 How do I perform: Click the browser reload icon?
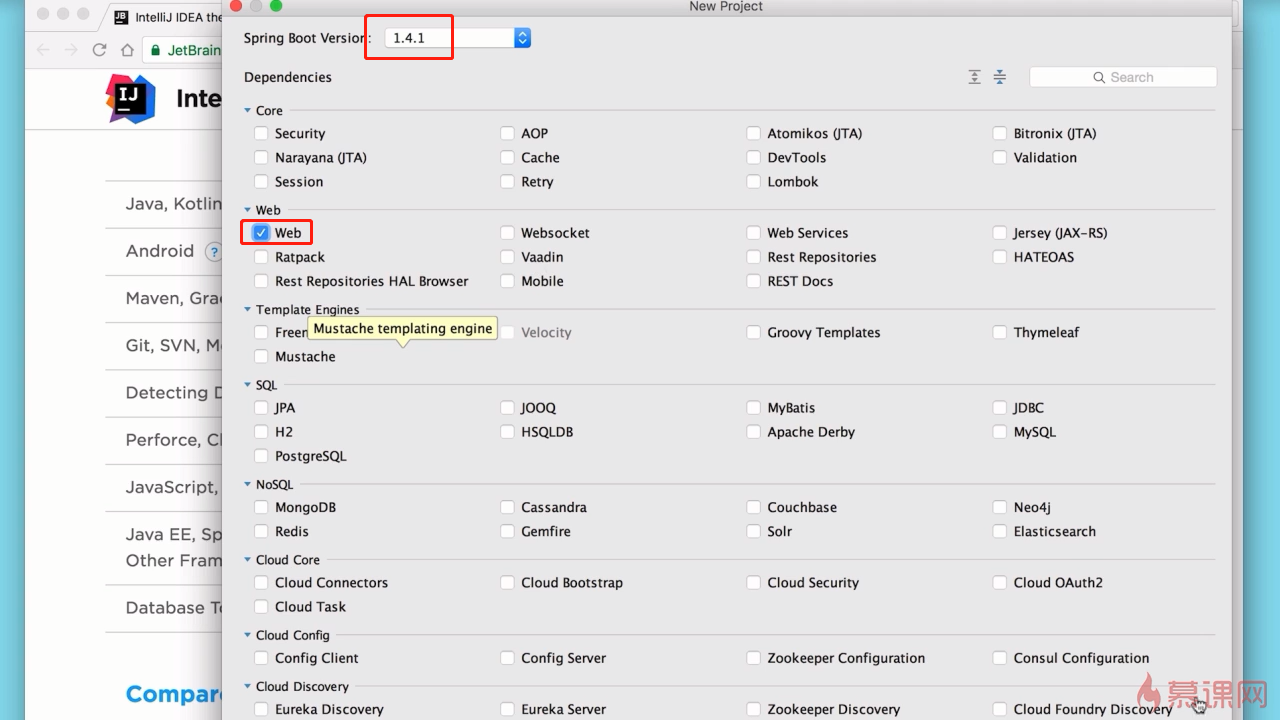click(99, 50)
